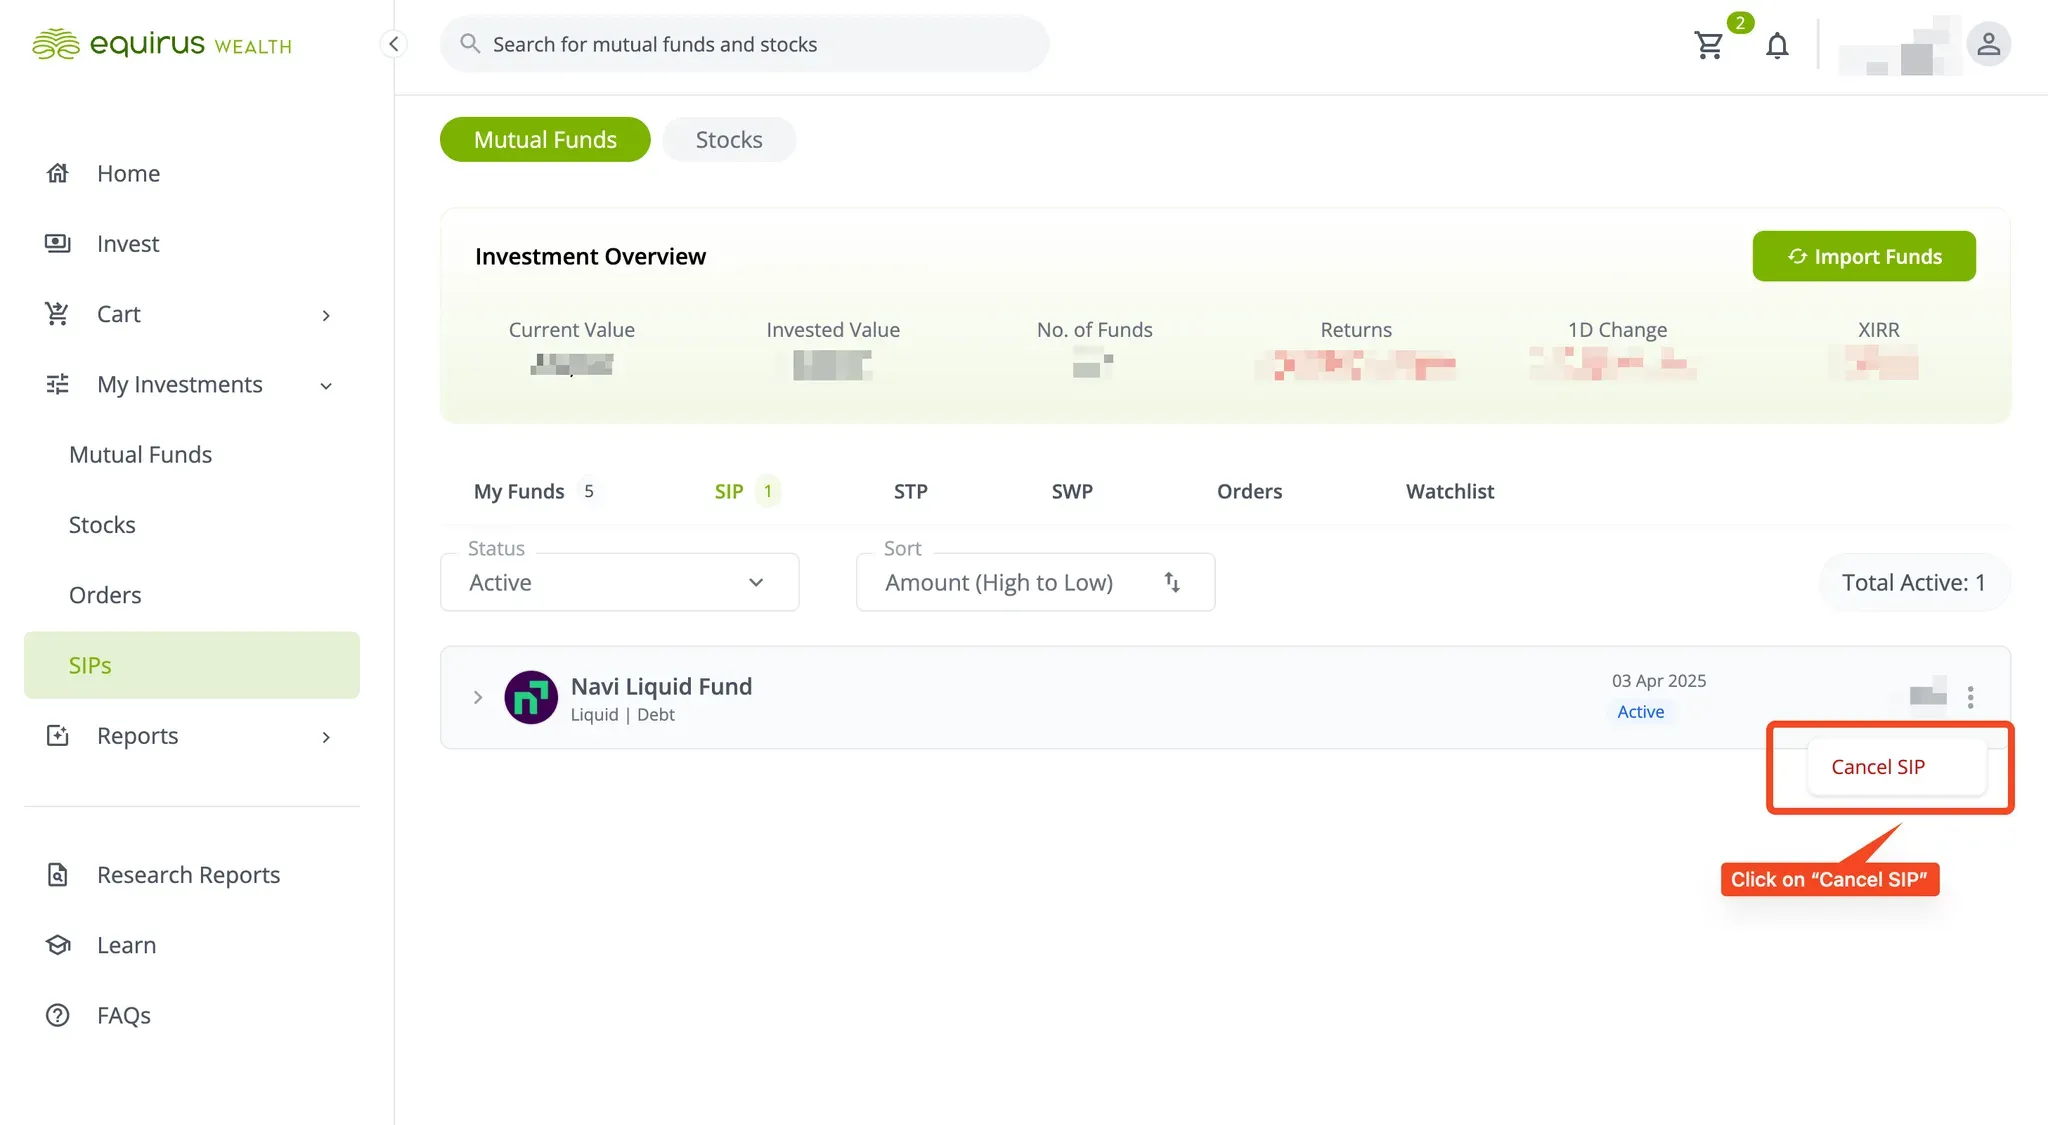Collapse the sidebar with the arrow button
2048x1125 pixels.
[394, 44]
